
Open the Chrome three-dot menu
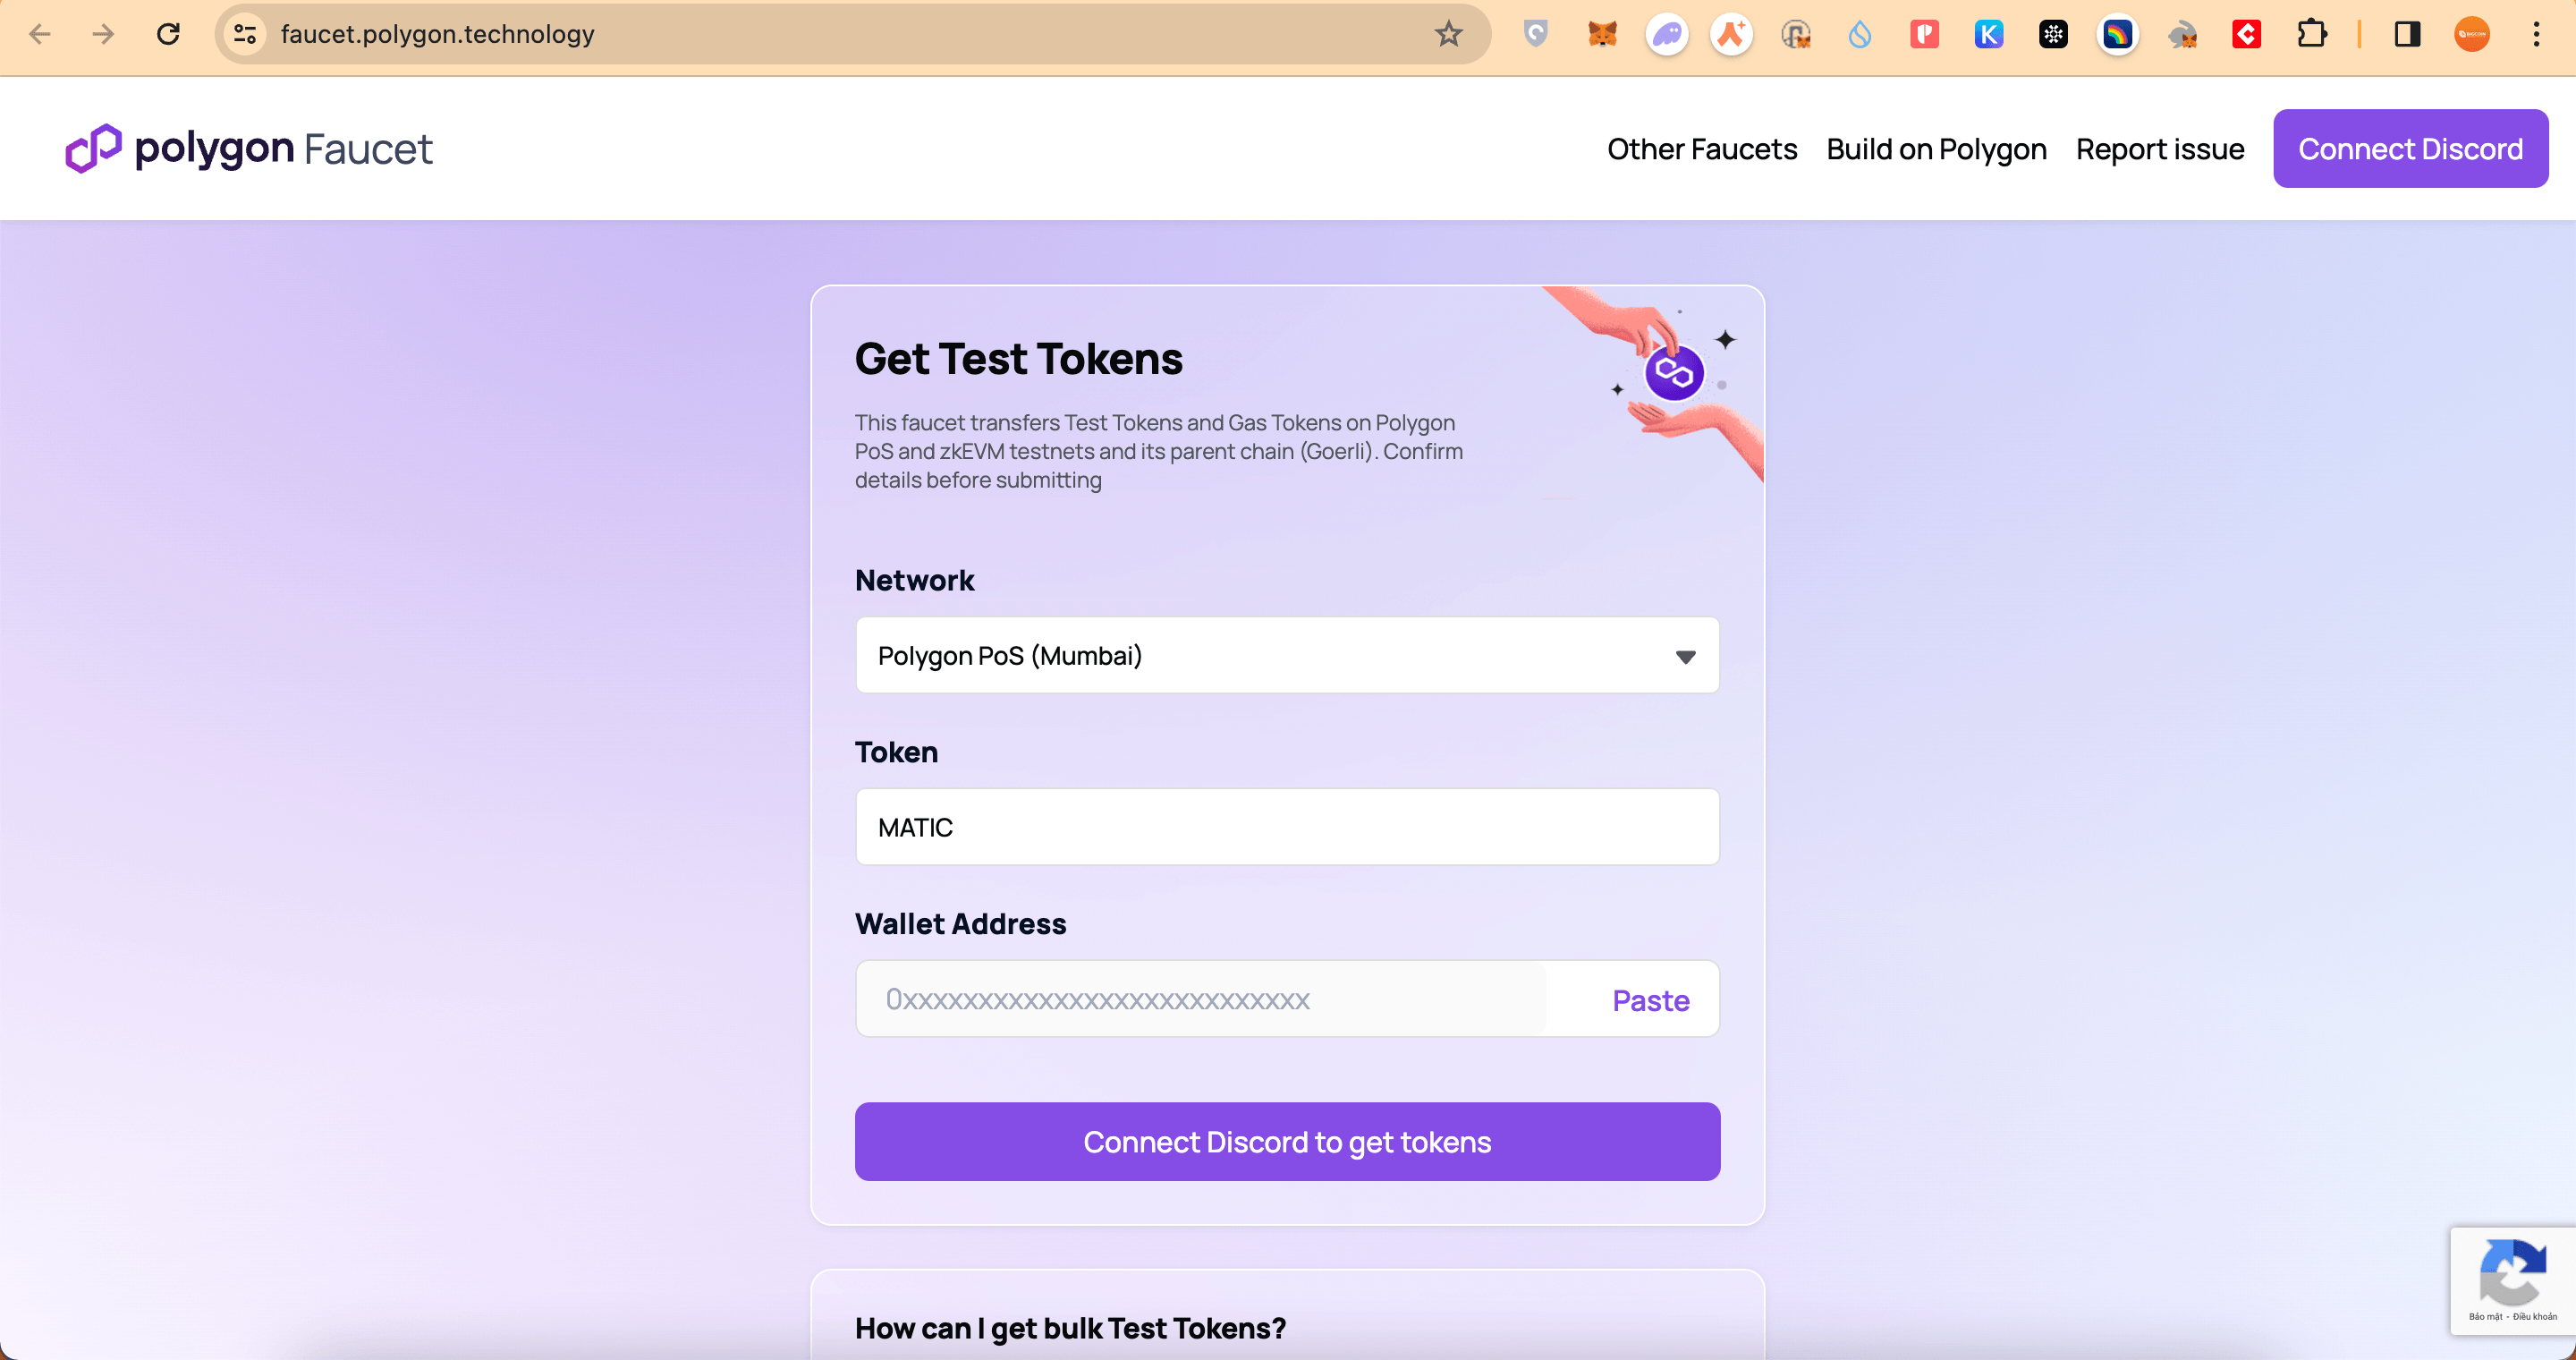[x=2536, y=34]
